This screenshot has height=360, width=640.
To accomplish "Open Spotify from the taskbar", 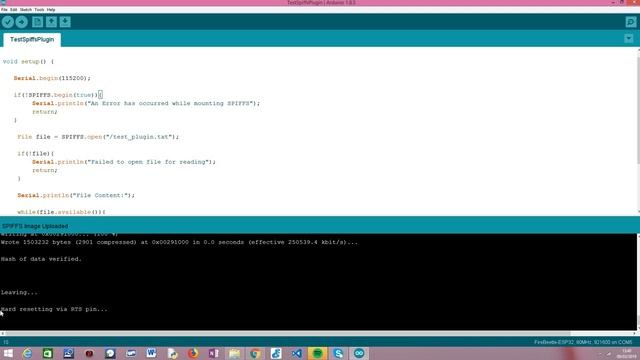I will [x=318, y=353].
